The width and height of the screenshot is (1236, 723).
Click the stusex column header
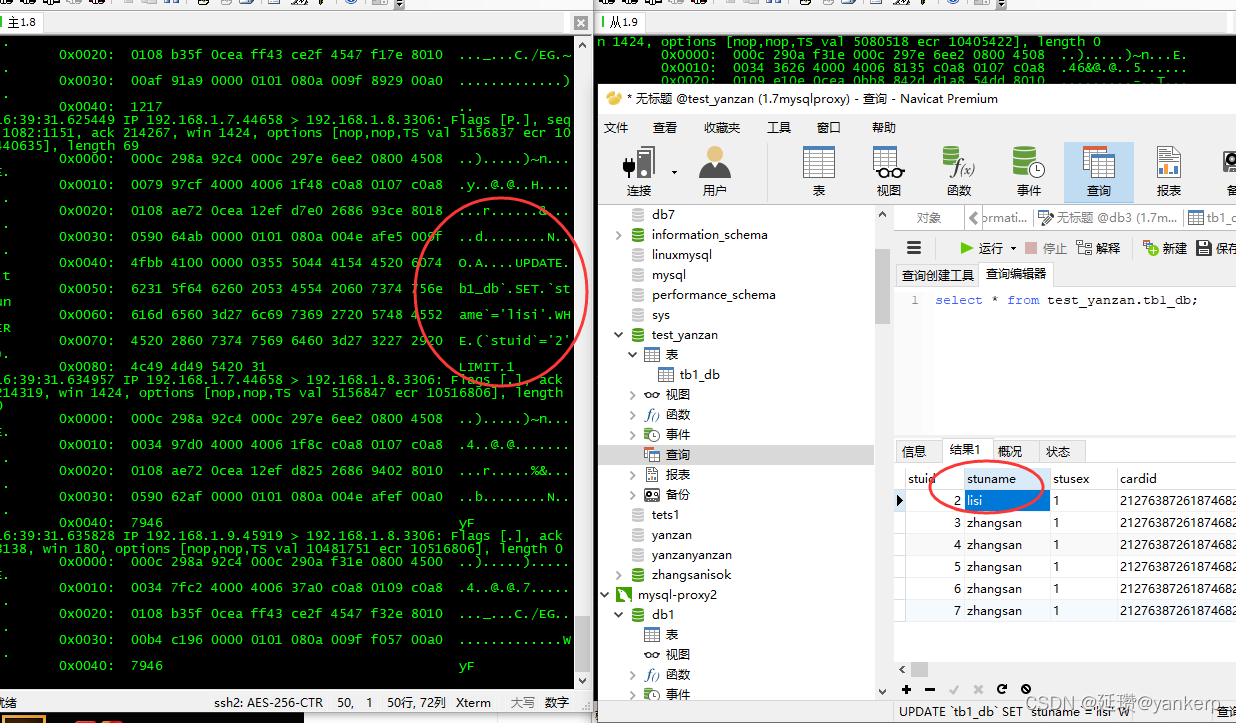pyautogui.click(x=1083, y=479)
